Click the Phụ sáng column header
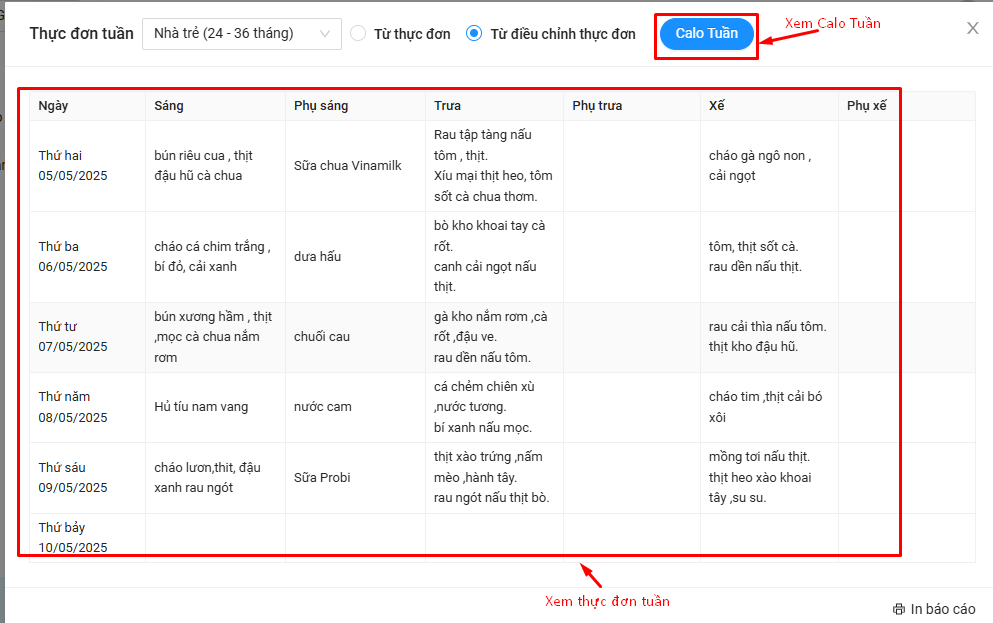 pyautogui.click(x=321, y=106)
